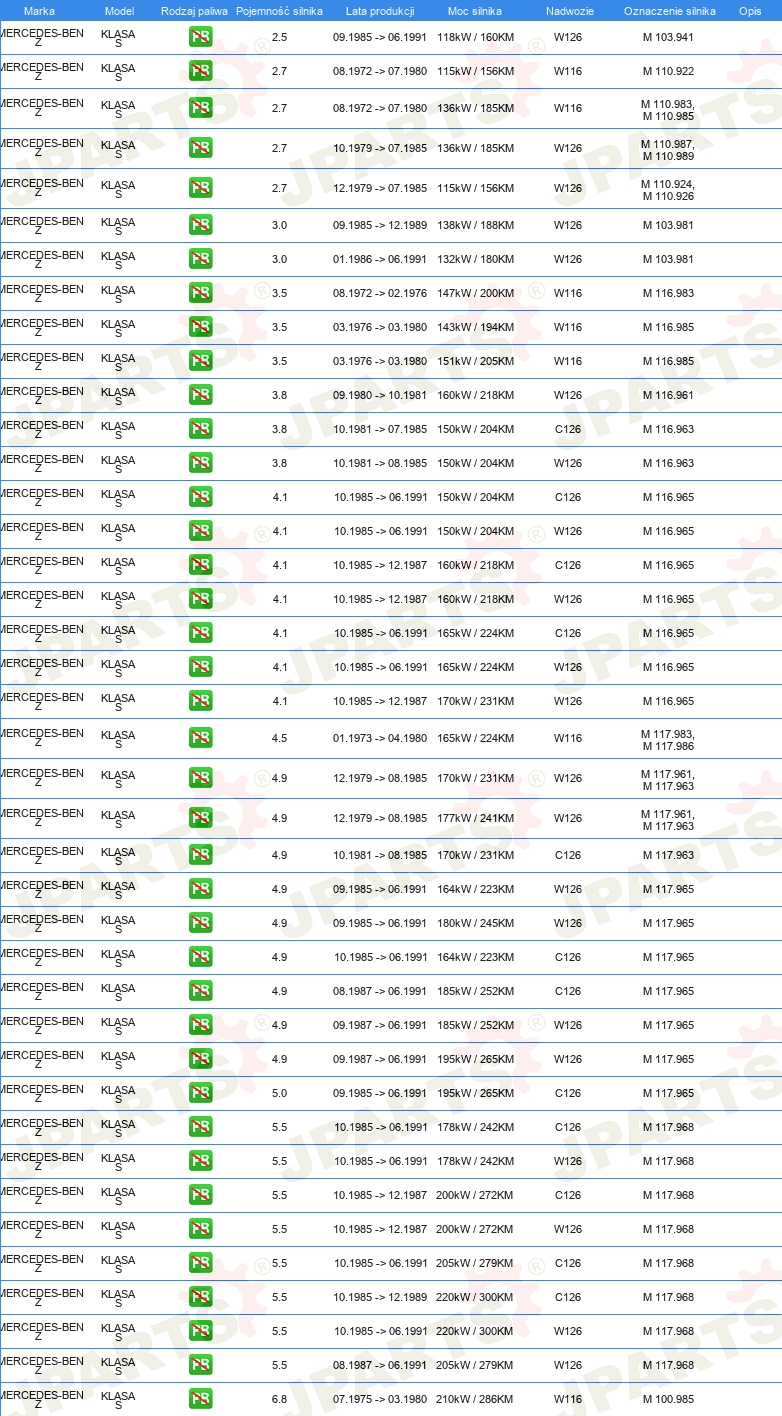Screen dimensions: 782x1416
Task: Click production dates 07.1975 -> 03.1980
Action: click(380, 1399)
